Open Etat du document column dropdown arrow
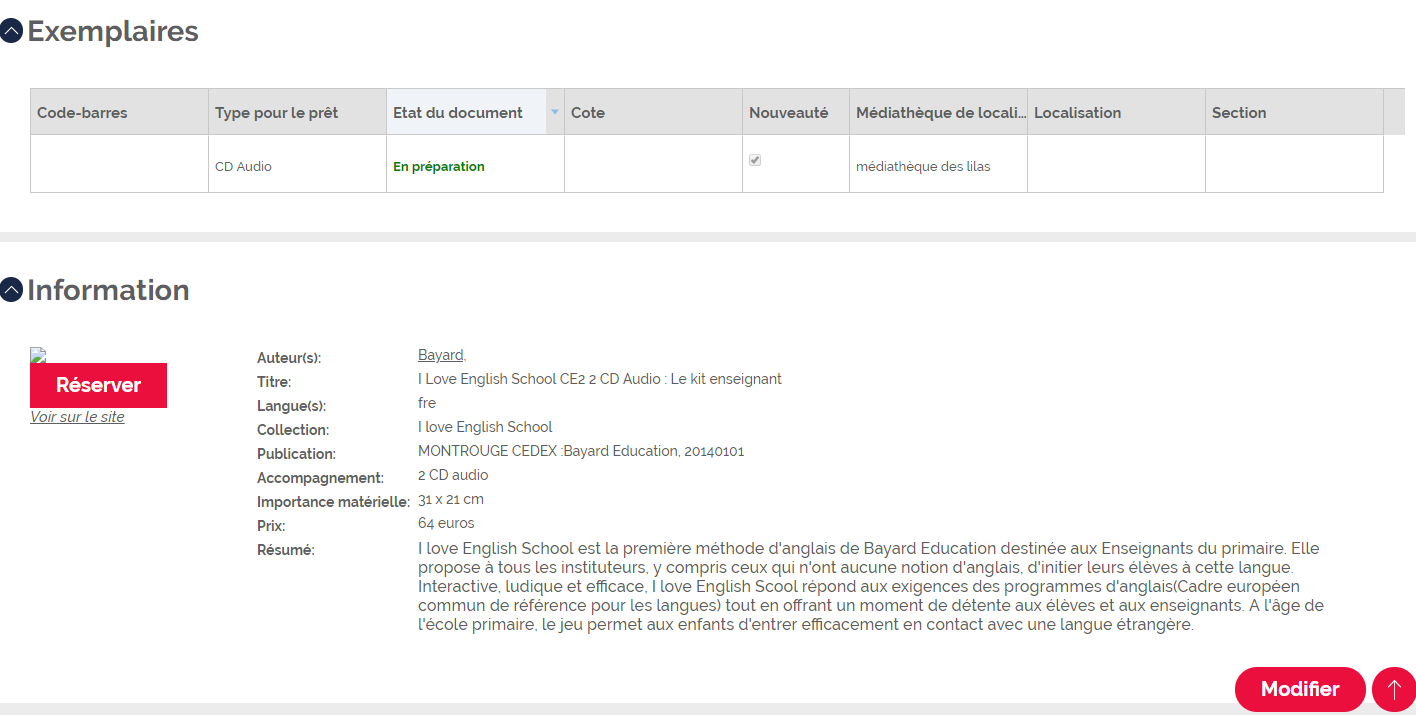1416x715 pixels. [x=555, y=112]
